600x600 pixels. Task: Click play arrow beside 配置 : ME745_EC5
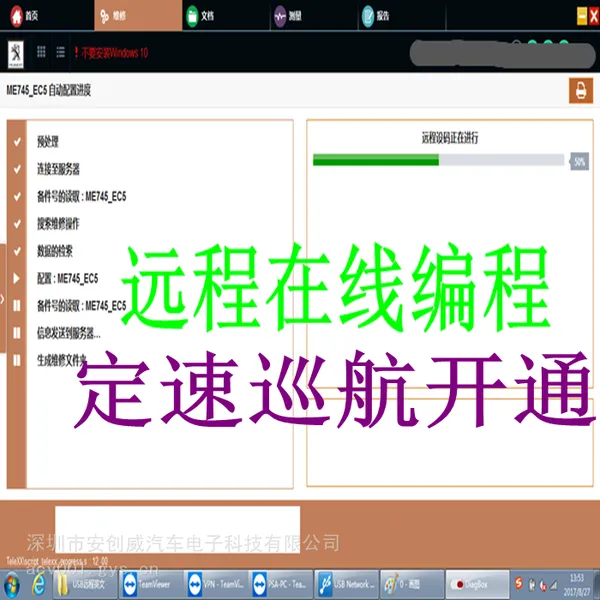pyautogui.click(x=17, y=278)
